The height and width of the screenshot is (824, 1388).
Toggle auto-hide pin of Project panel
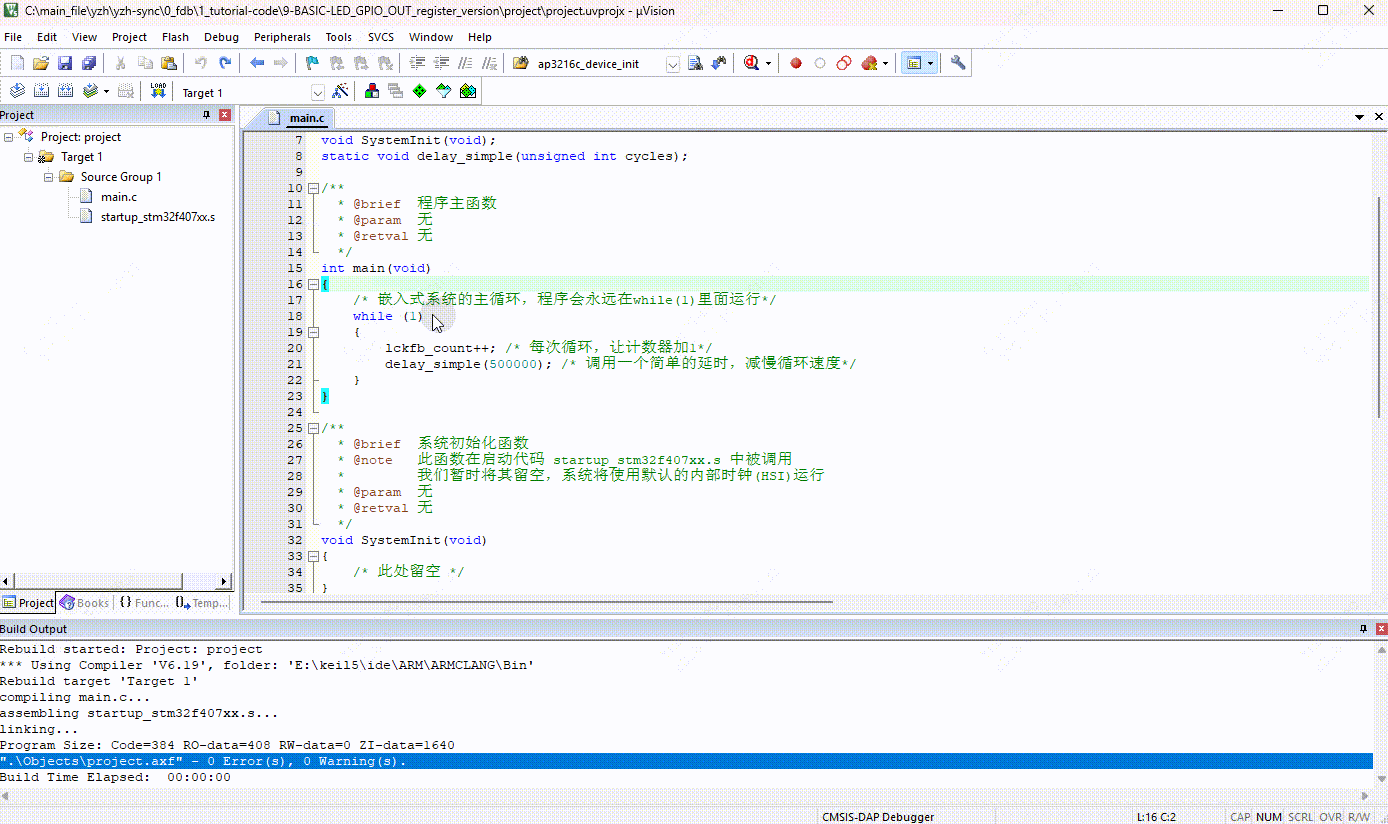click(207, 115)
